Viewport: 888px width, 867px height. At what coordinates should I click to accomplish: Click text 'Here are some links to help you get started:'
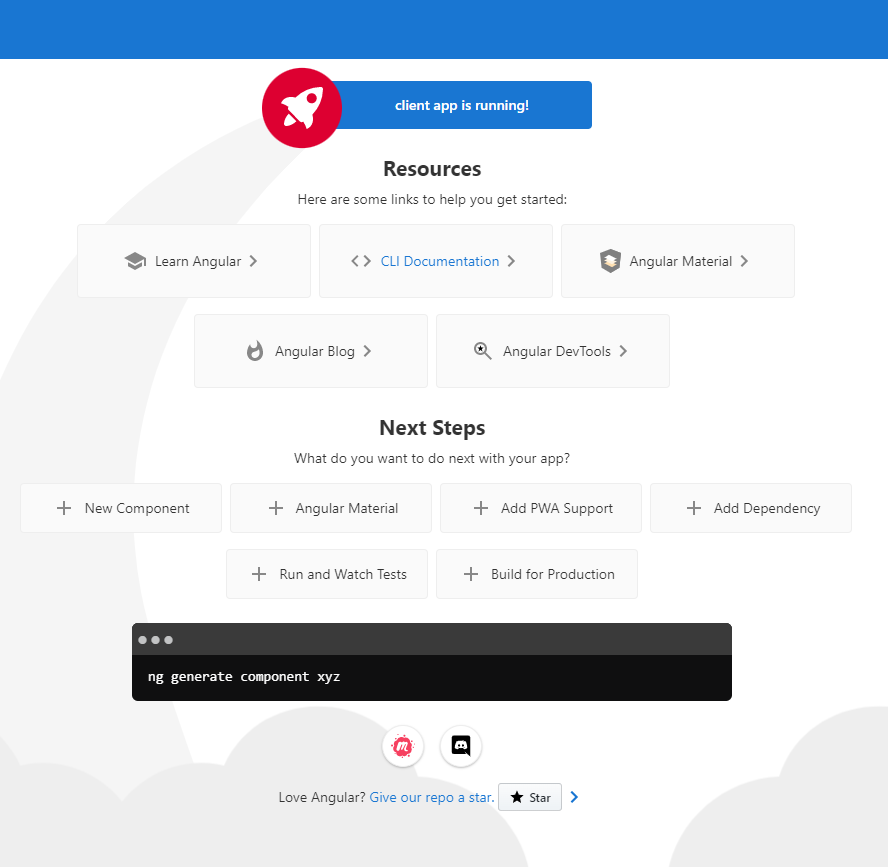432,199
